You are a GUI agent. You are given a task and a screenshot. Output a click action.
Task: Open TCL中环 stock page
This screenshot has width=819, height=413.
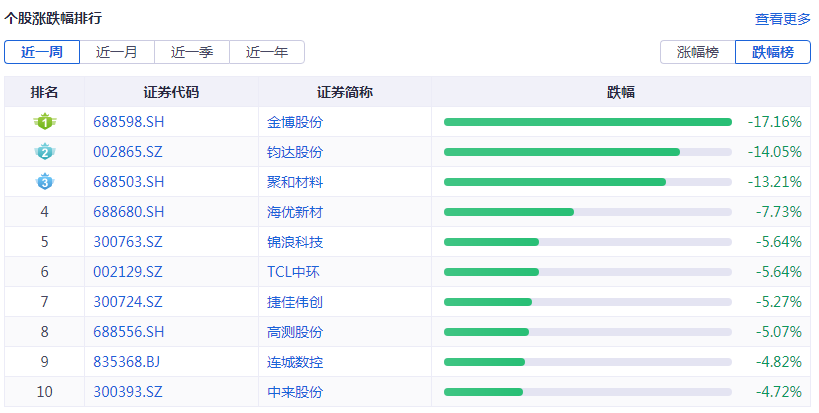pyautogui.click(x=293, y=272)
